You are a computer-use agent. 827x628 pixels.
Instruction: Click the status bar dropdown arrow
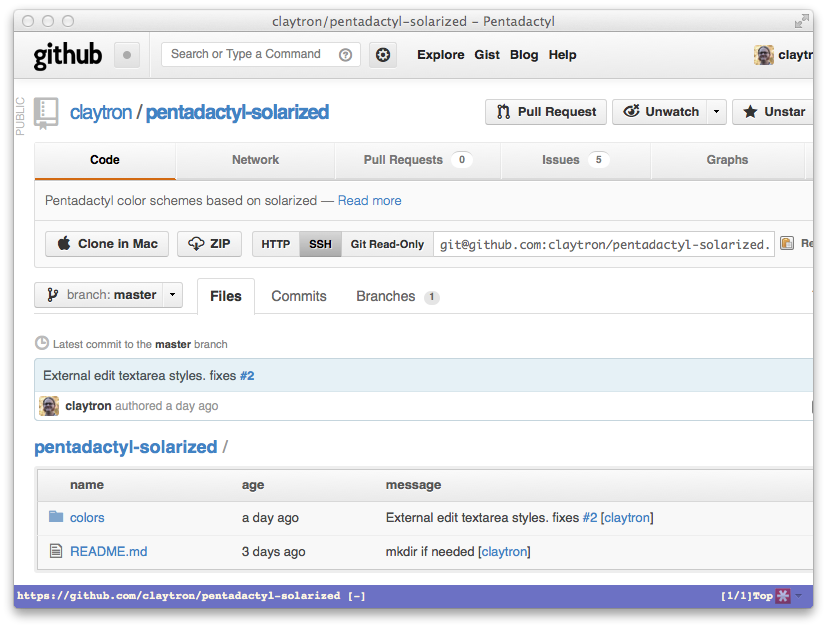click(x=799, y=596)
